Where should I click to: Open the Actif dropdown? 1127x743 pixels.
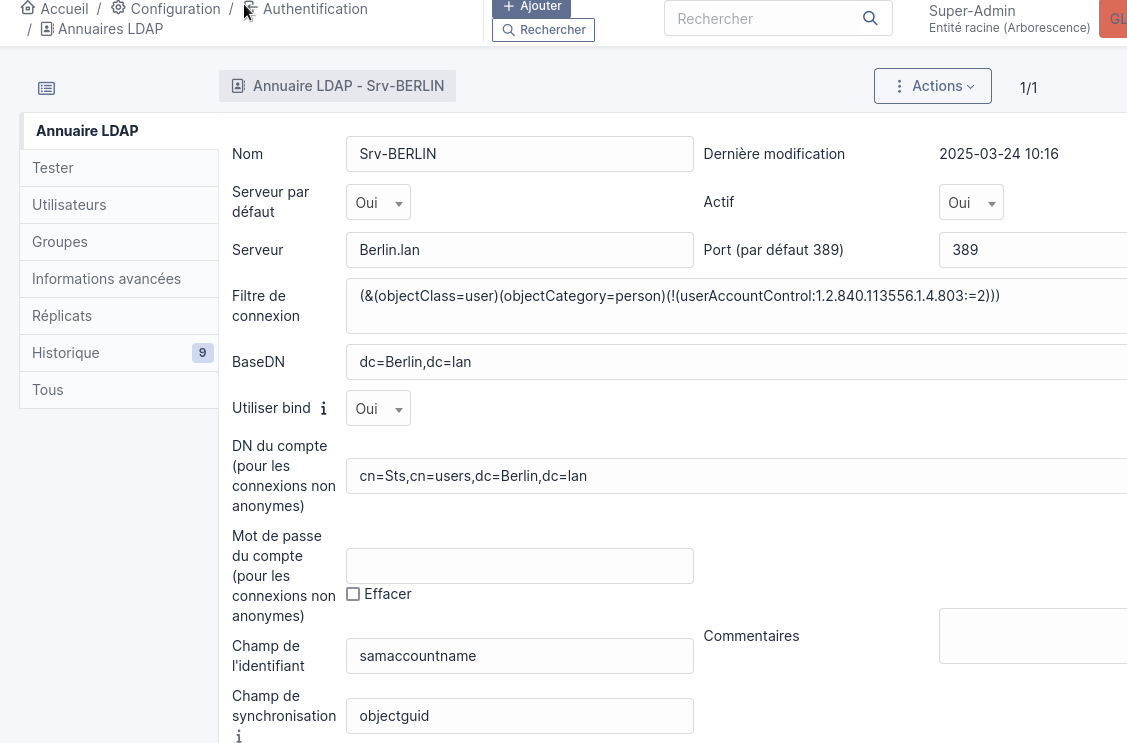click(970, 202)
